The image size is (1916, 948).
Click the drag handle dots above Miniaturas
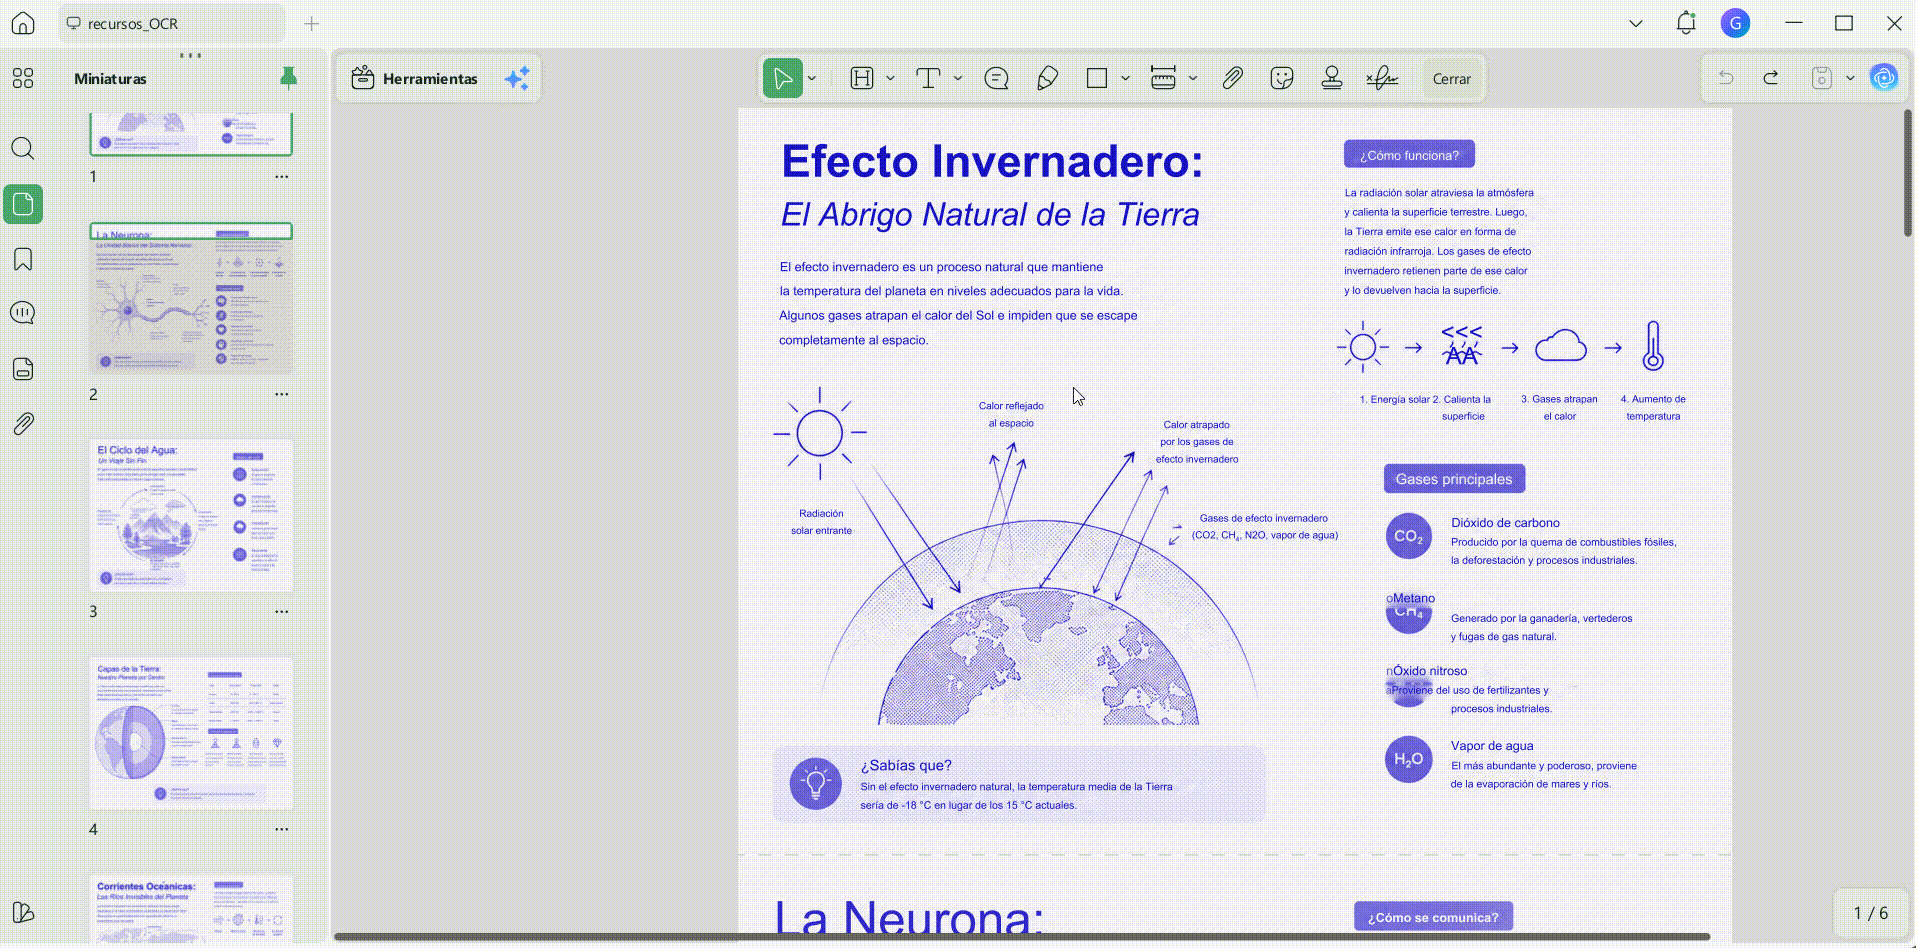click(191, 55)
